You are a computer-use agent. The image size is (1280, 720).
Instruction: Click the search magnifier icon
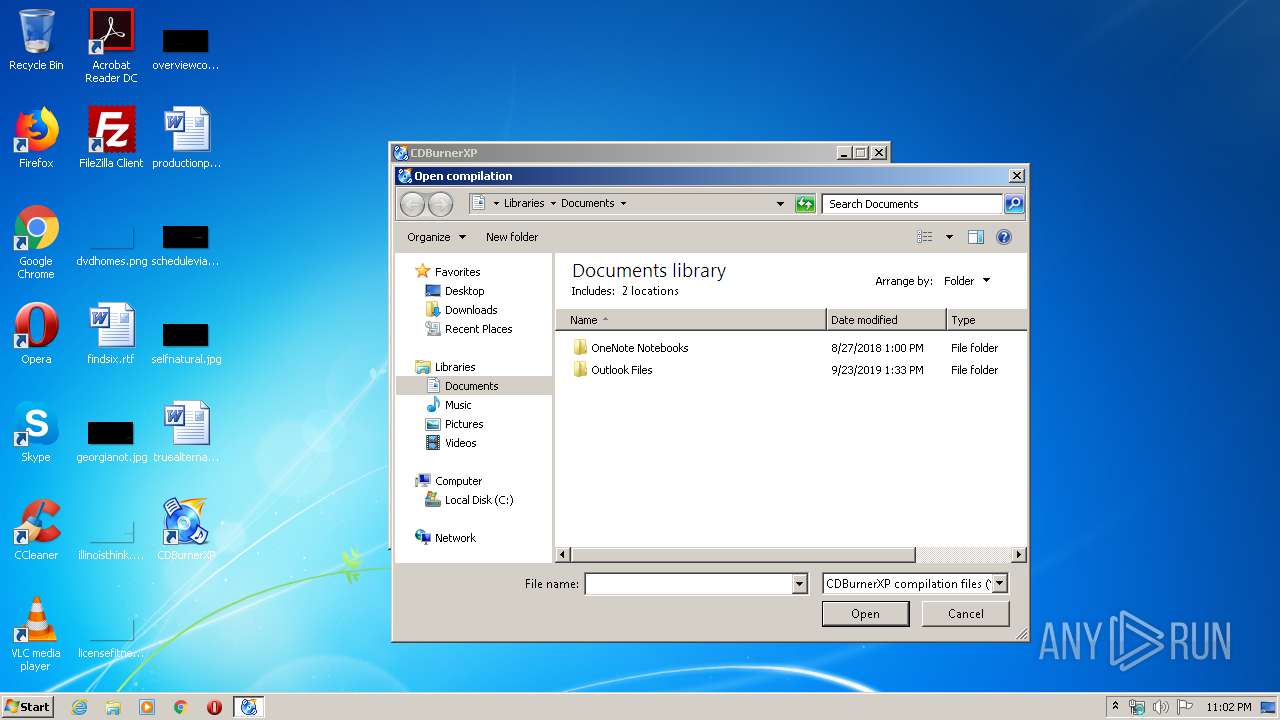[1013, 204]
